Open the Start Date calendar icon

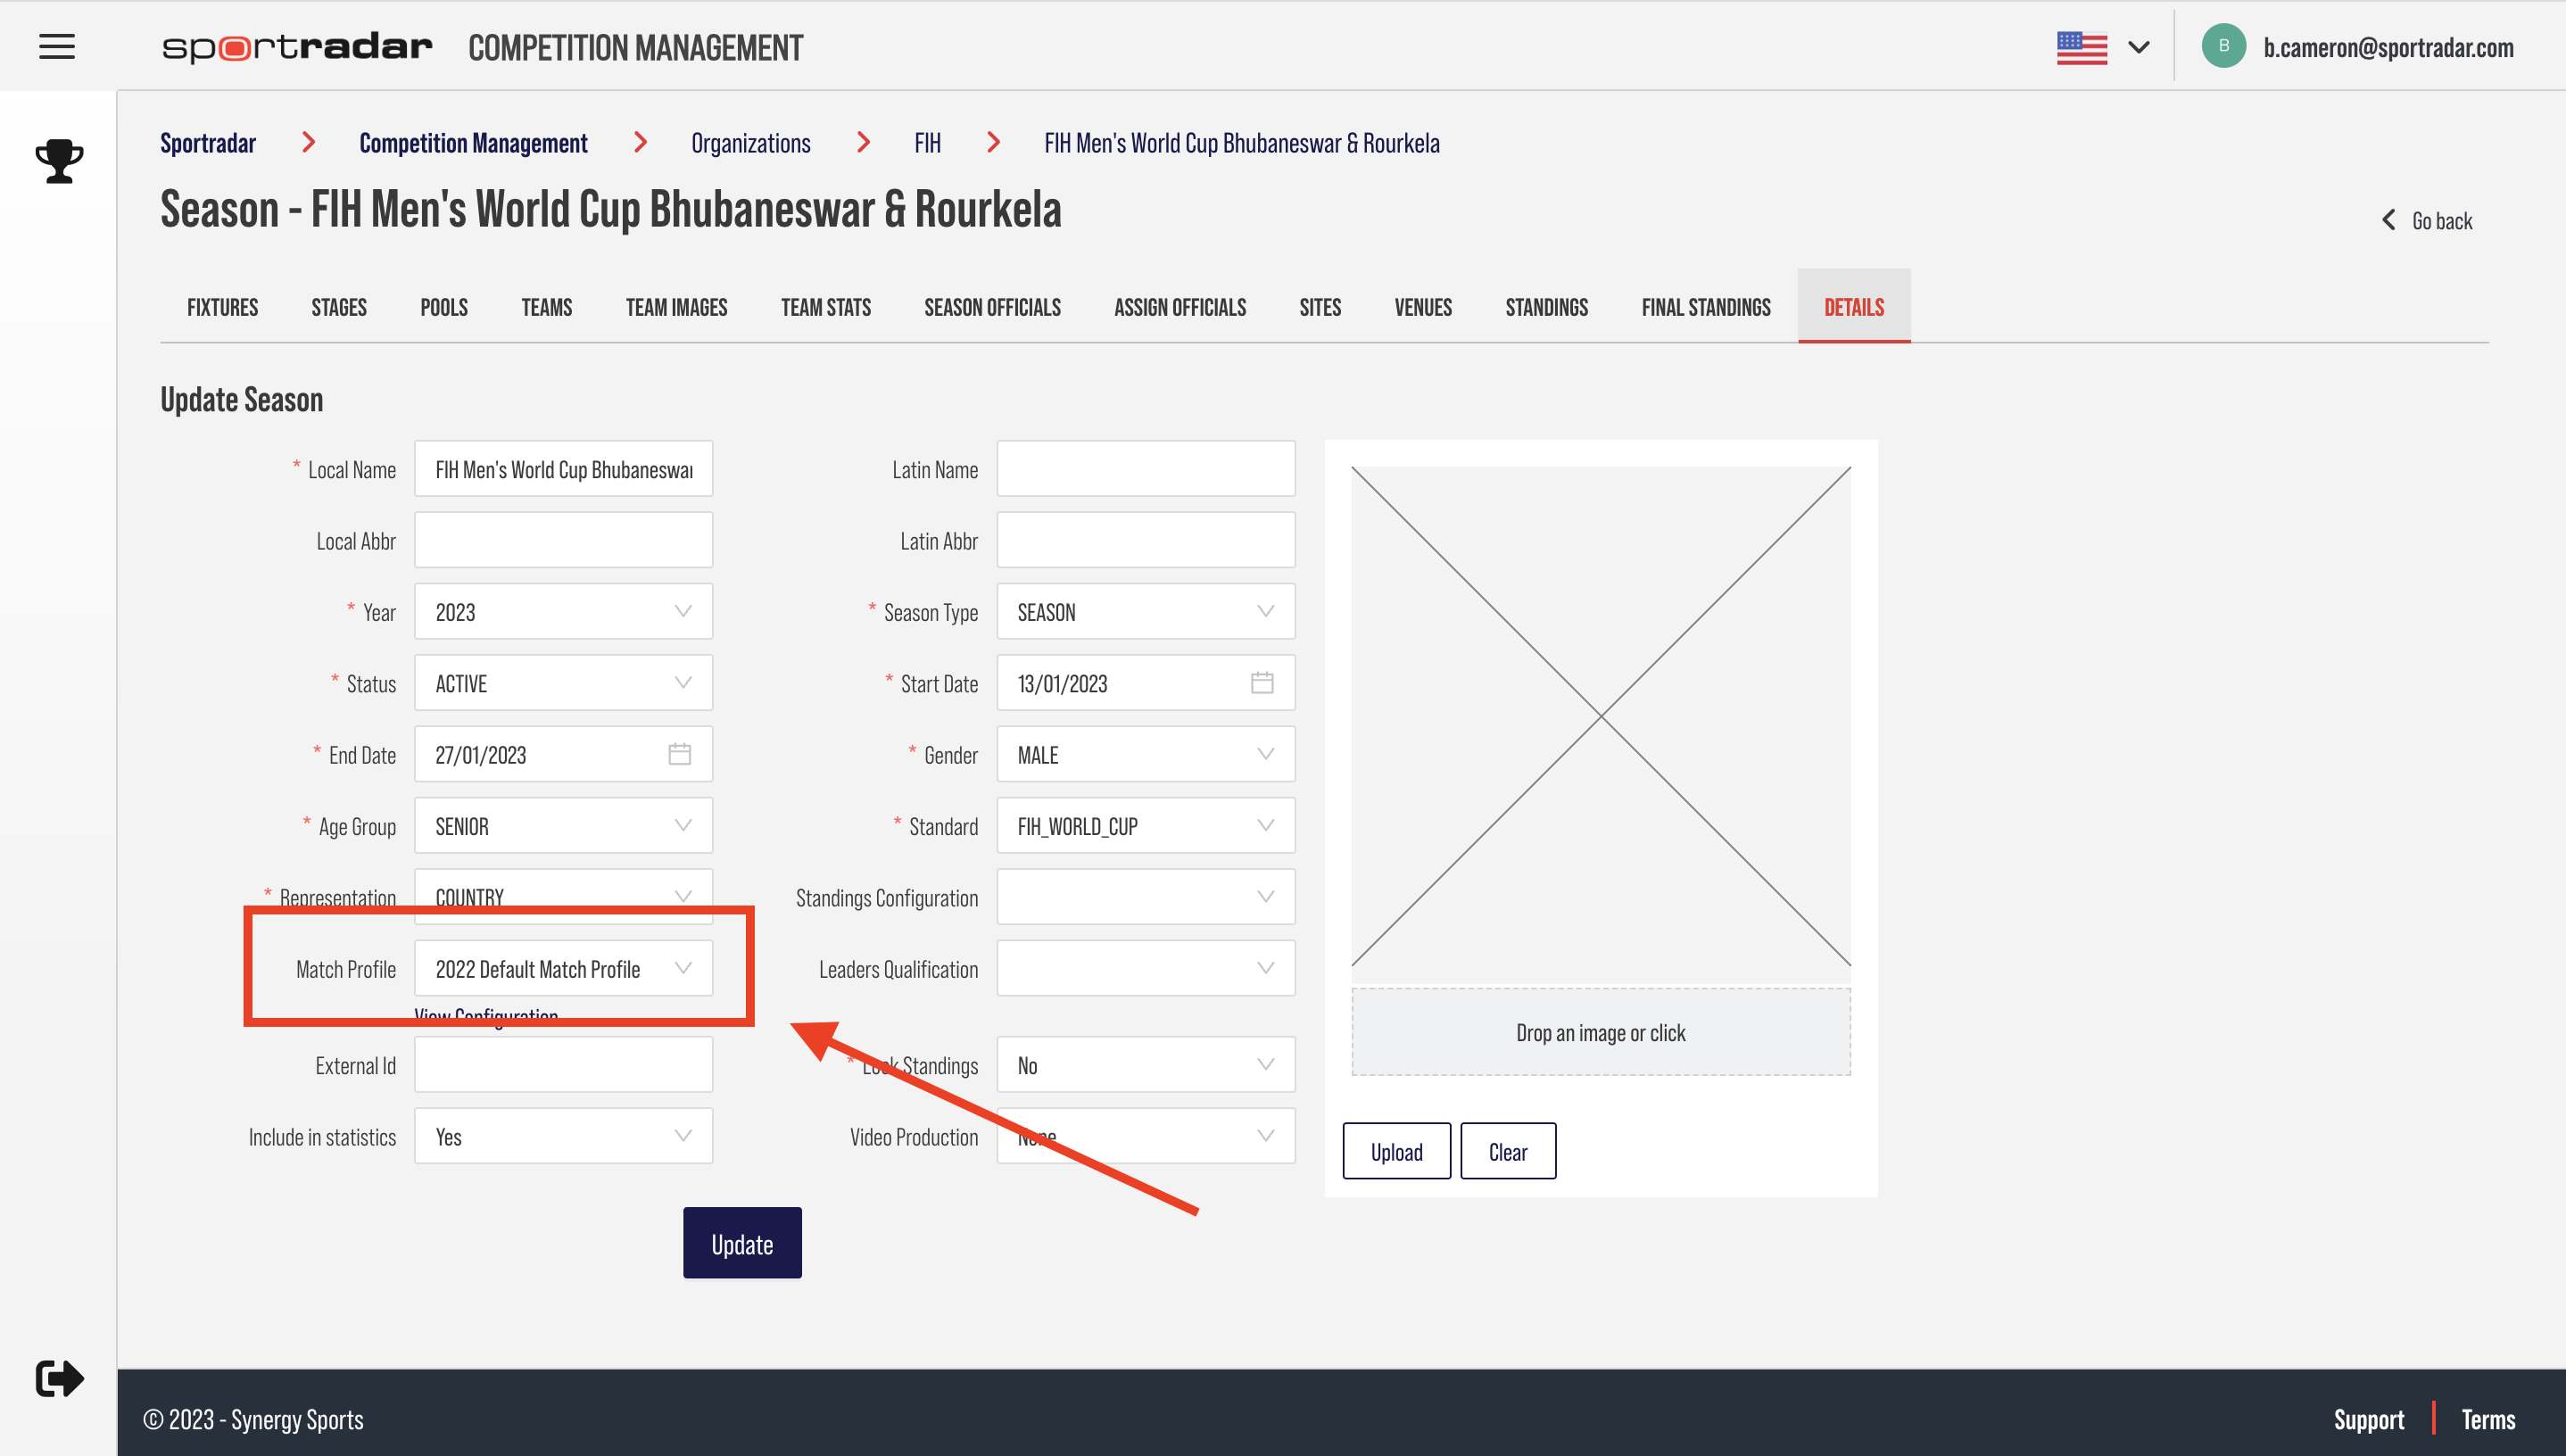coord(1262,683)
